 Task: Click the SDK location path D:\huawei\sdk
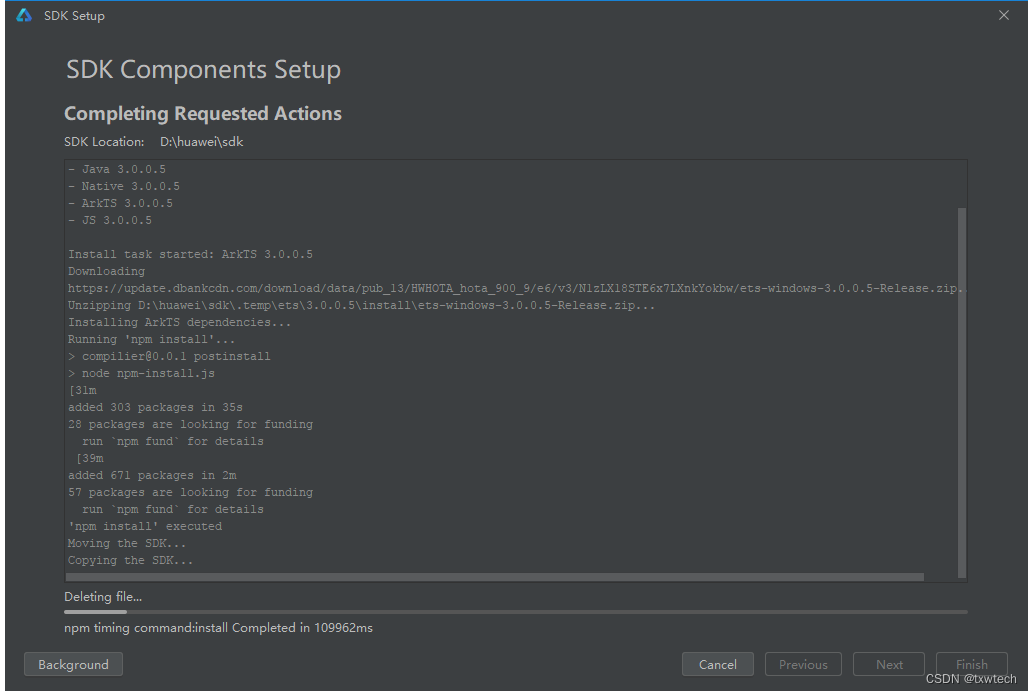pos(202,142)
